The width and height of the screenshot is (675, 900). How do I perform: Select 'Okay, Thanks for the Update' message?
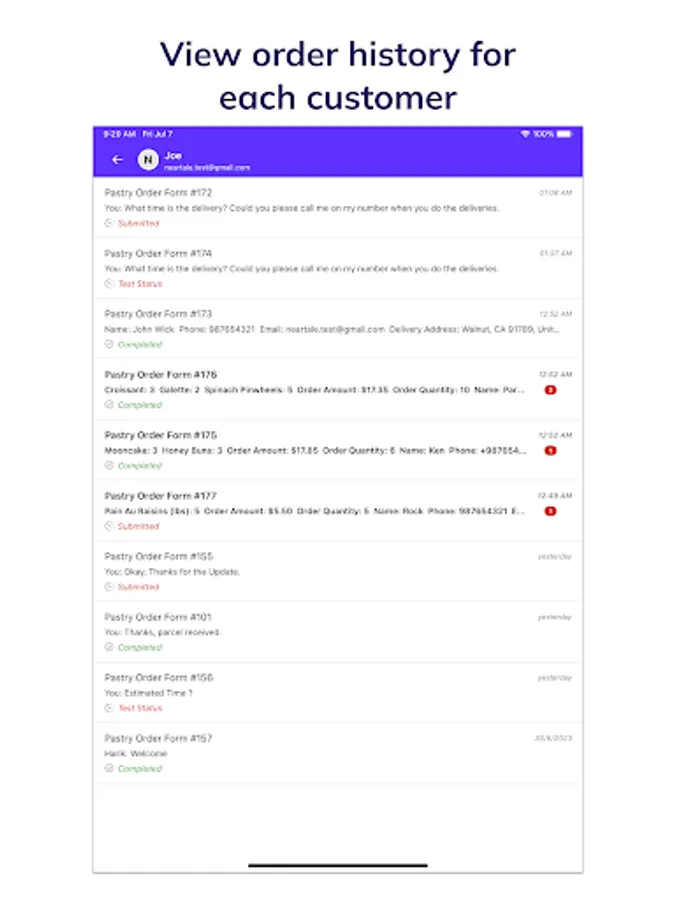click(172, 572)
